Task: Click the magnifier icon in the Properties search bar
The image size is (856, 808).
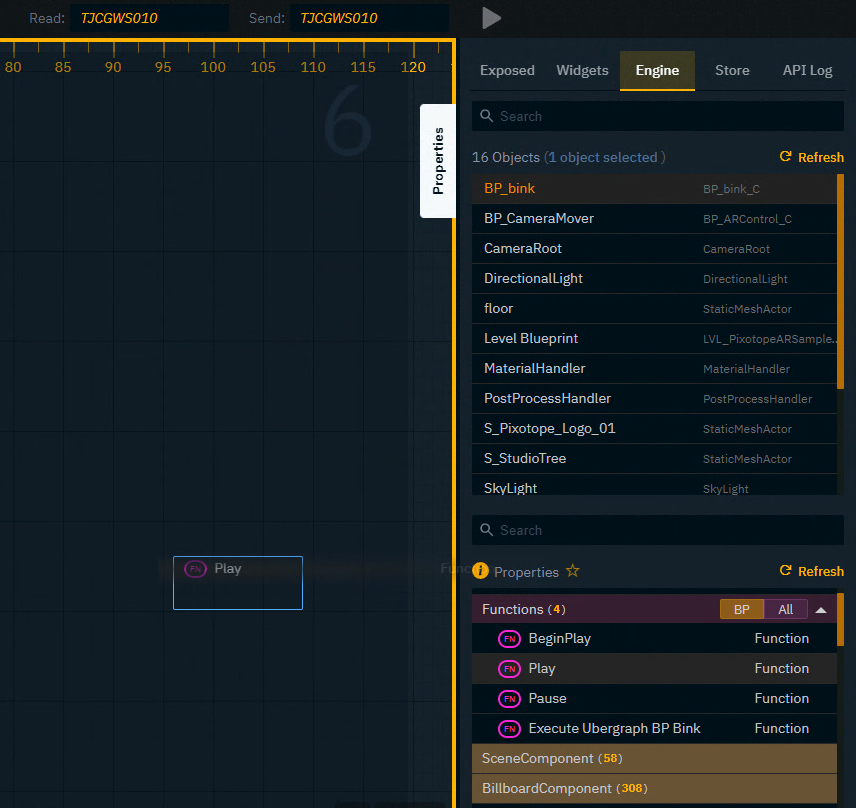Action: point(487,530)
